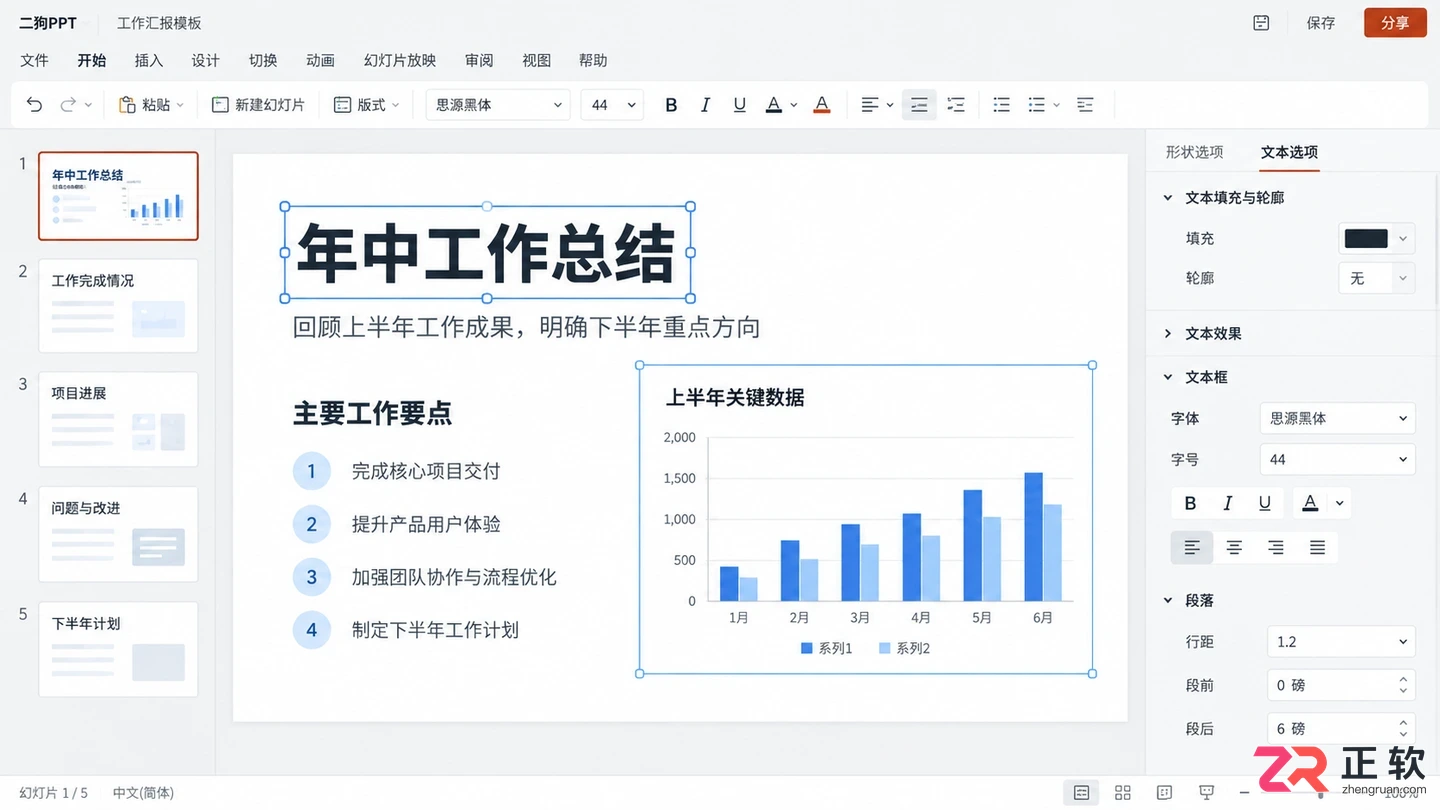Viewport: 1440px width, 810px height.
Task: Toggle bold in the 文本框 panel
Action: click(1190, 503)
